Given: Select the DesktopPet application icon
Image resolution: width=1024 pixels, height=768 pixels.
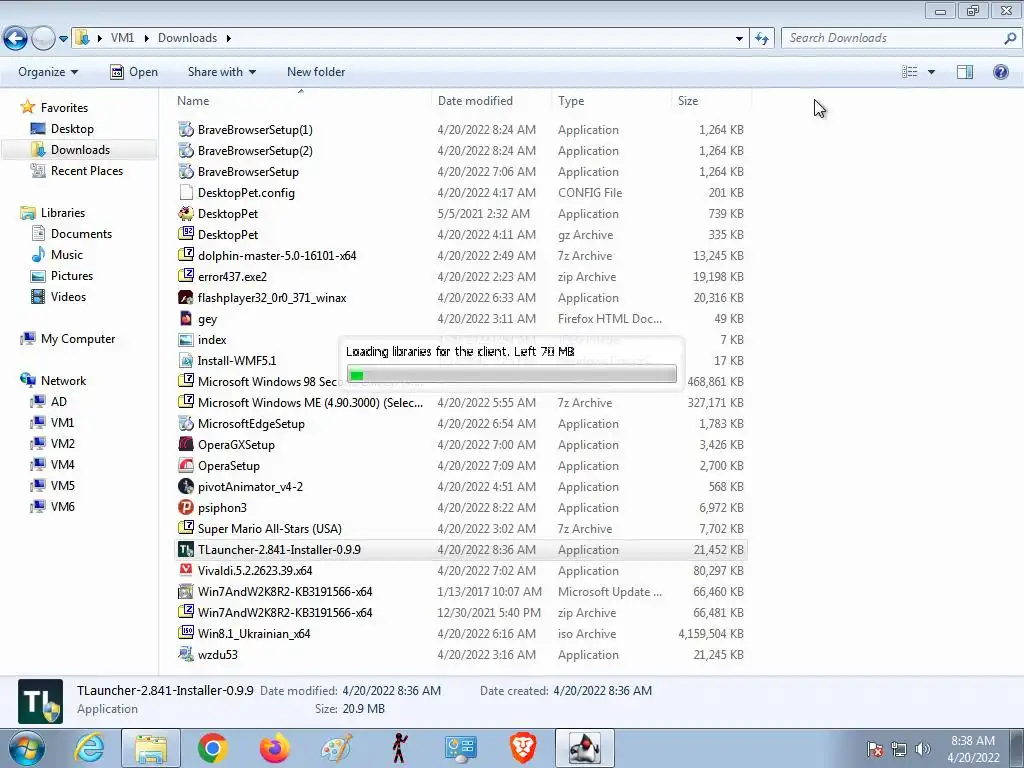Looking at the screenshot, I should pyautogui.click(x=186, y=214).
